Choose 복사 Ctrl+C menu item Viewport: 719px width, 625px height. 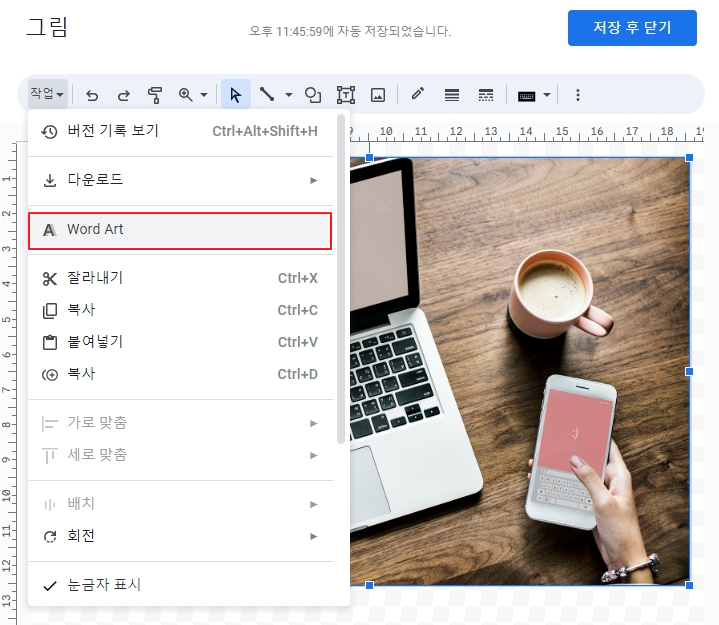coord(181,310)
